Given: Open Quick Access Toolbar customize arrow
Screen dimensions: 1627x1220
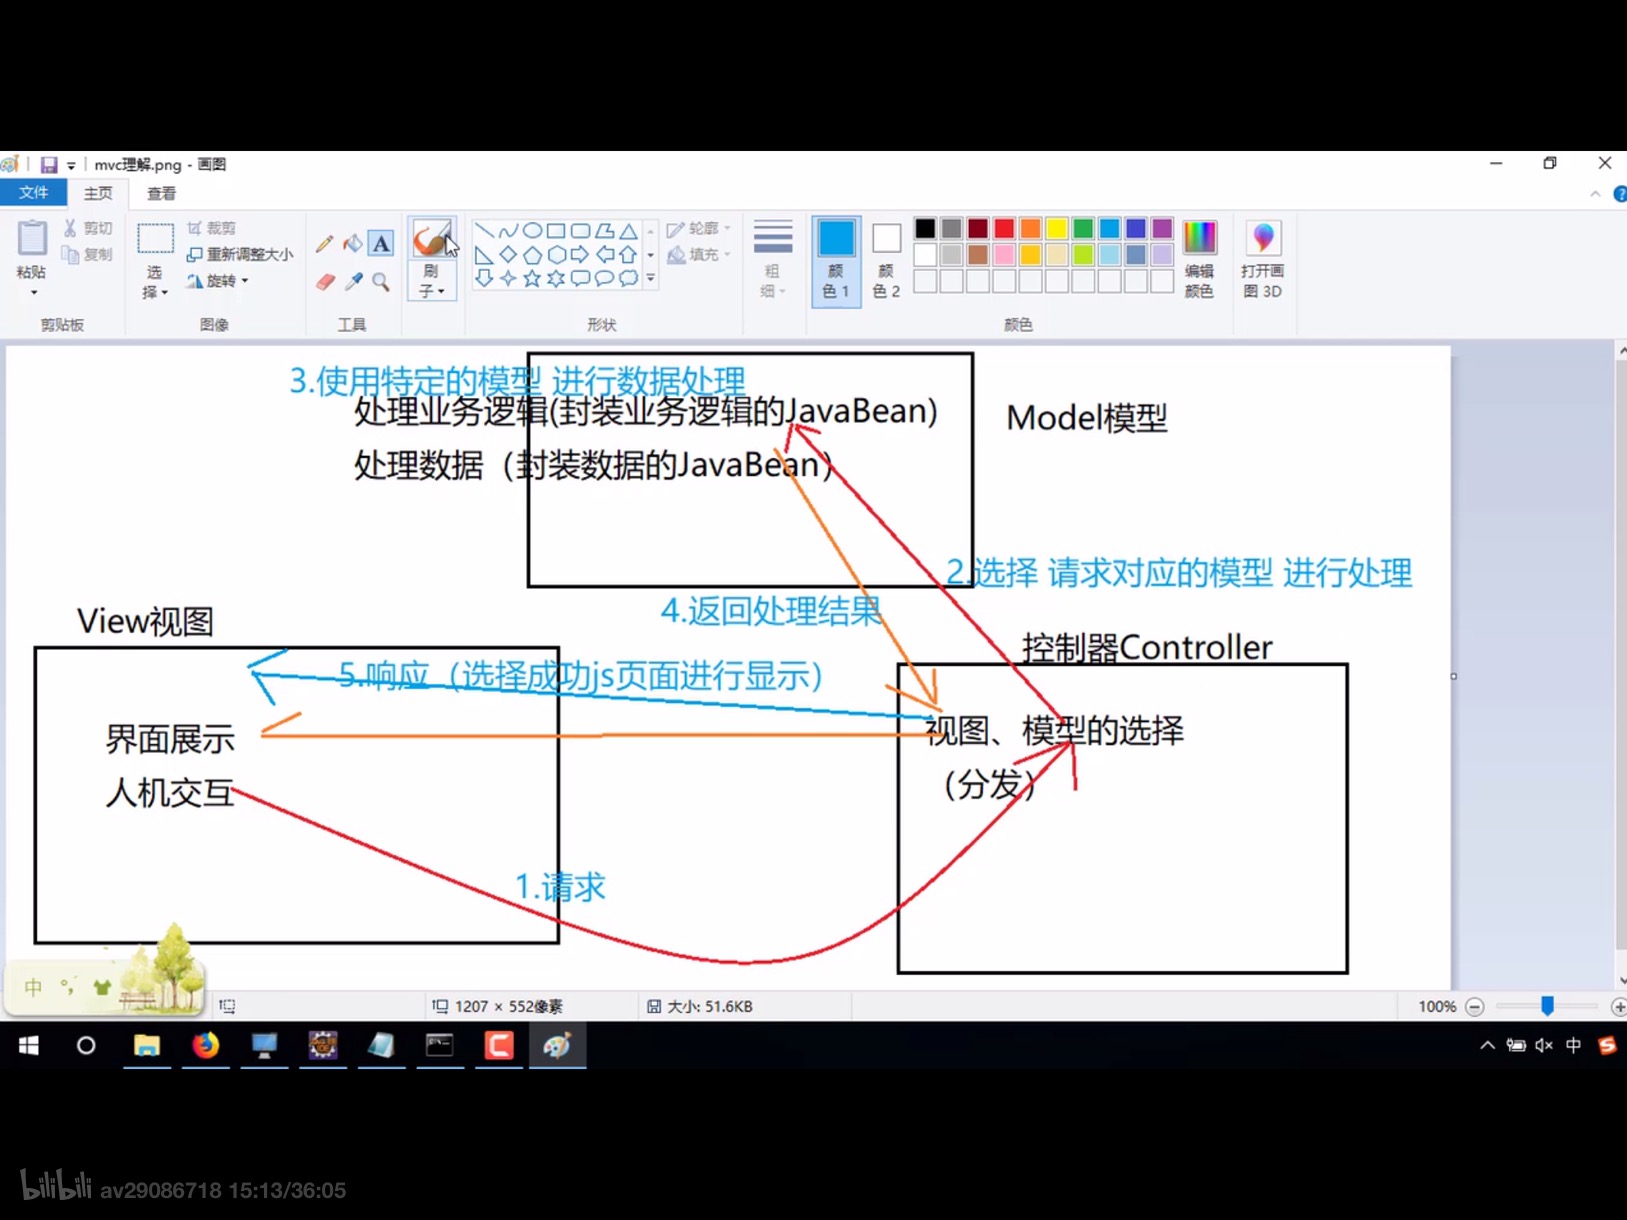Looking at the screenshot, I should 71,165.
